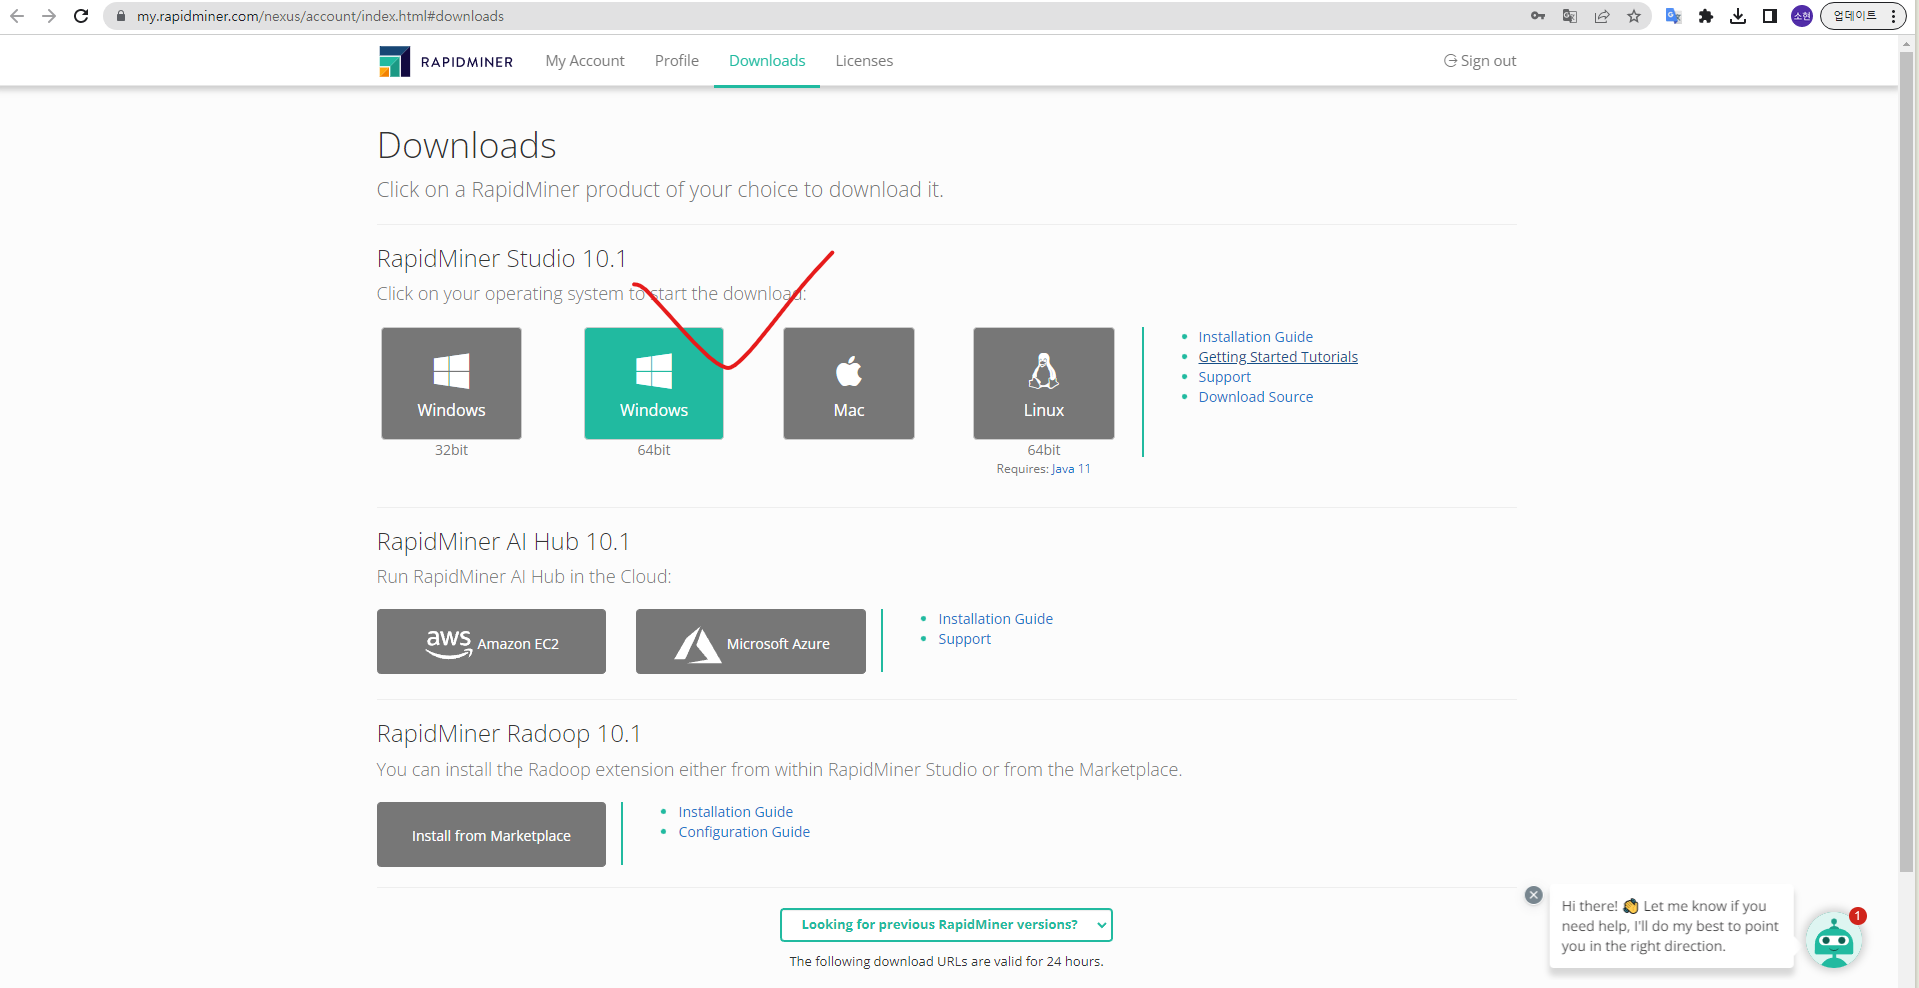Screen dimensions: 1919x988
Task: Click the page vertical scrollbar
Action: 1908,460
